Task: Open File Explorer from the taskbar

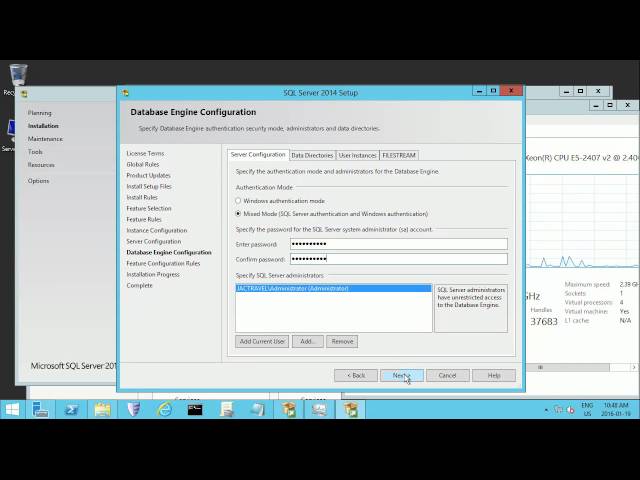Action: coord(102,409)
